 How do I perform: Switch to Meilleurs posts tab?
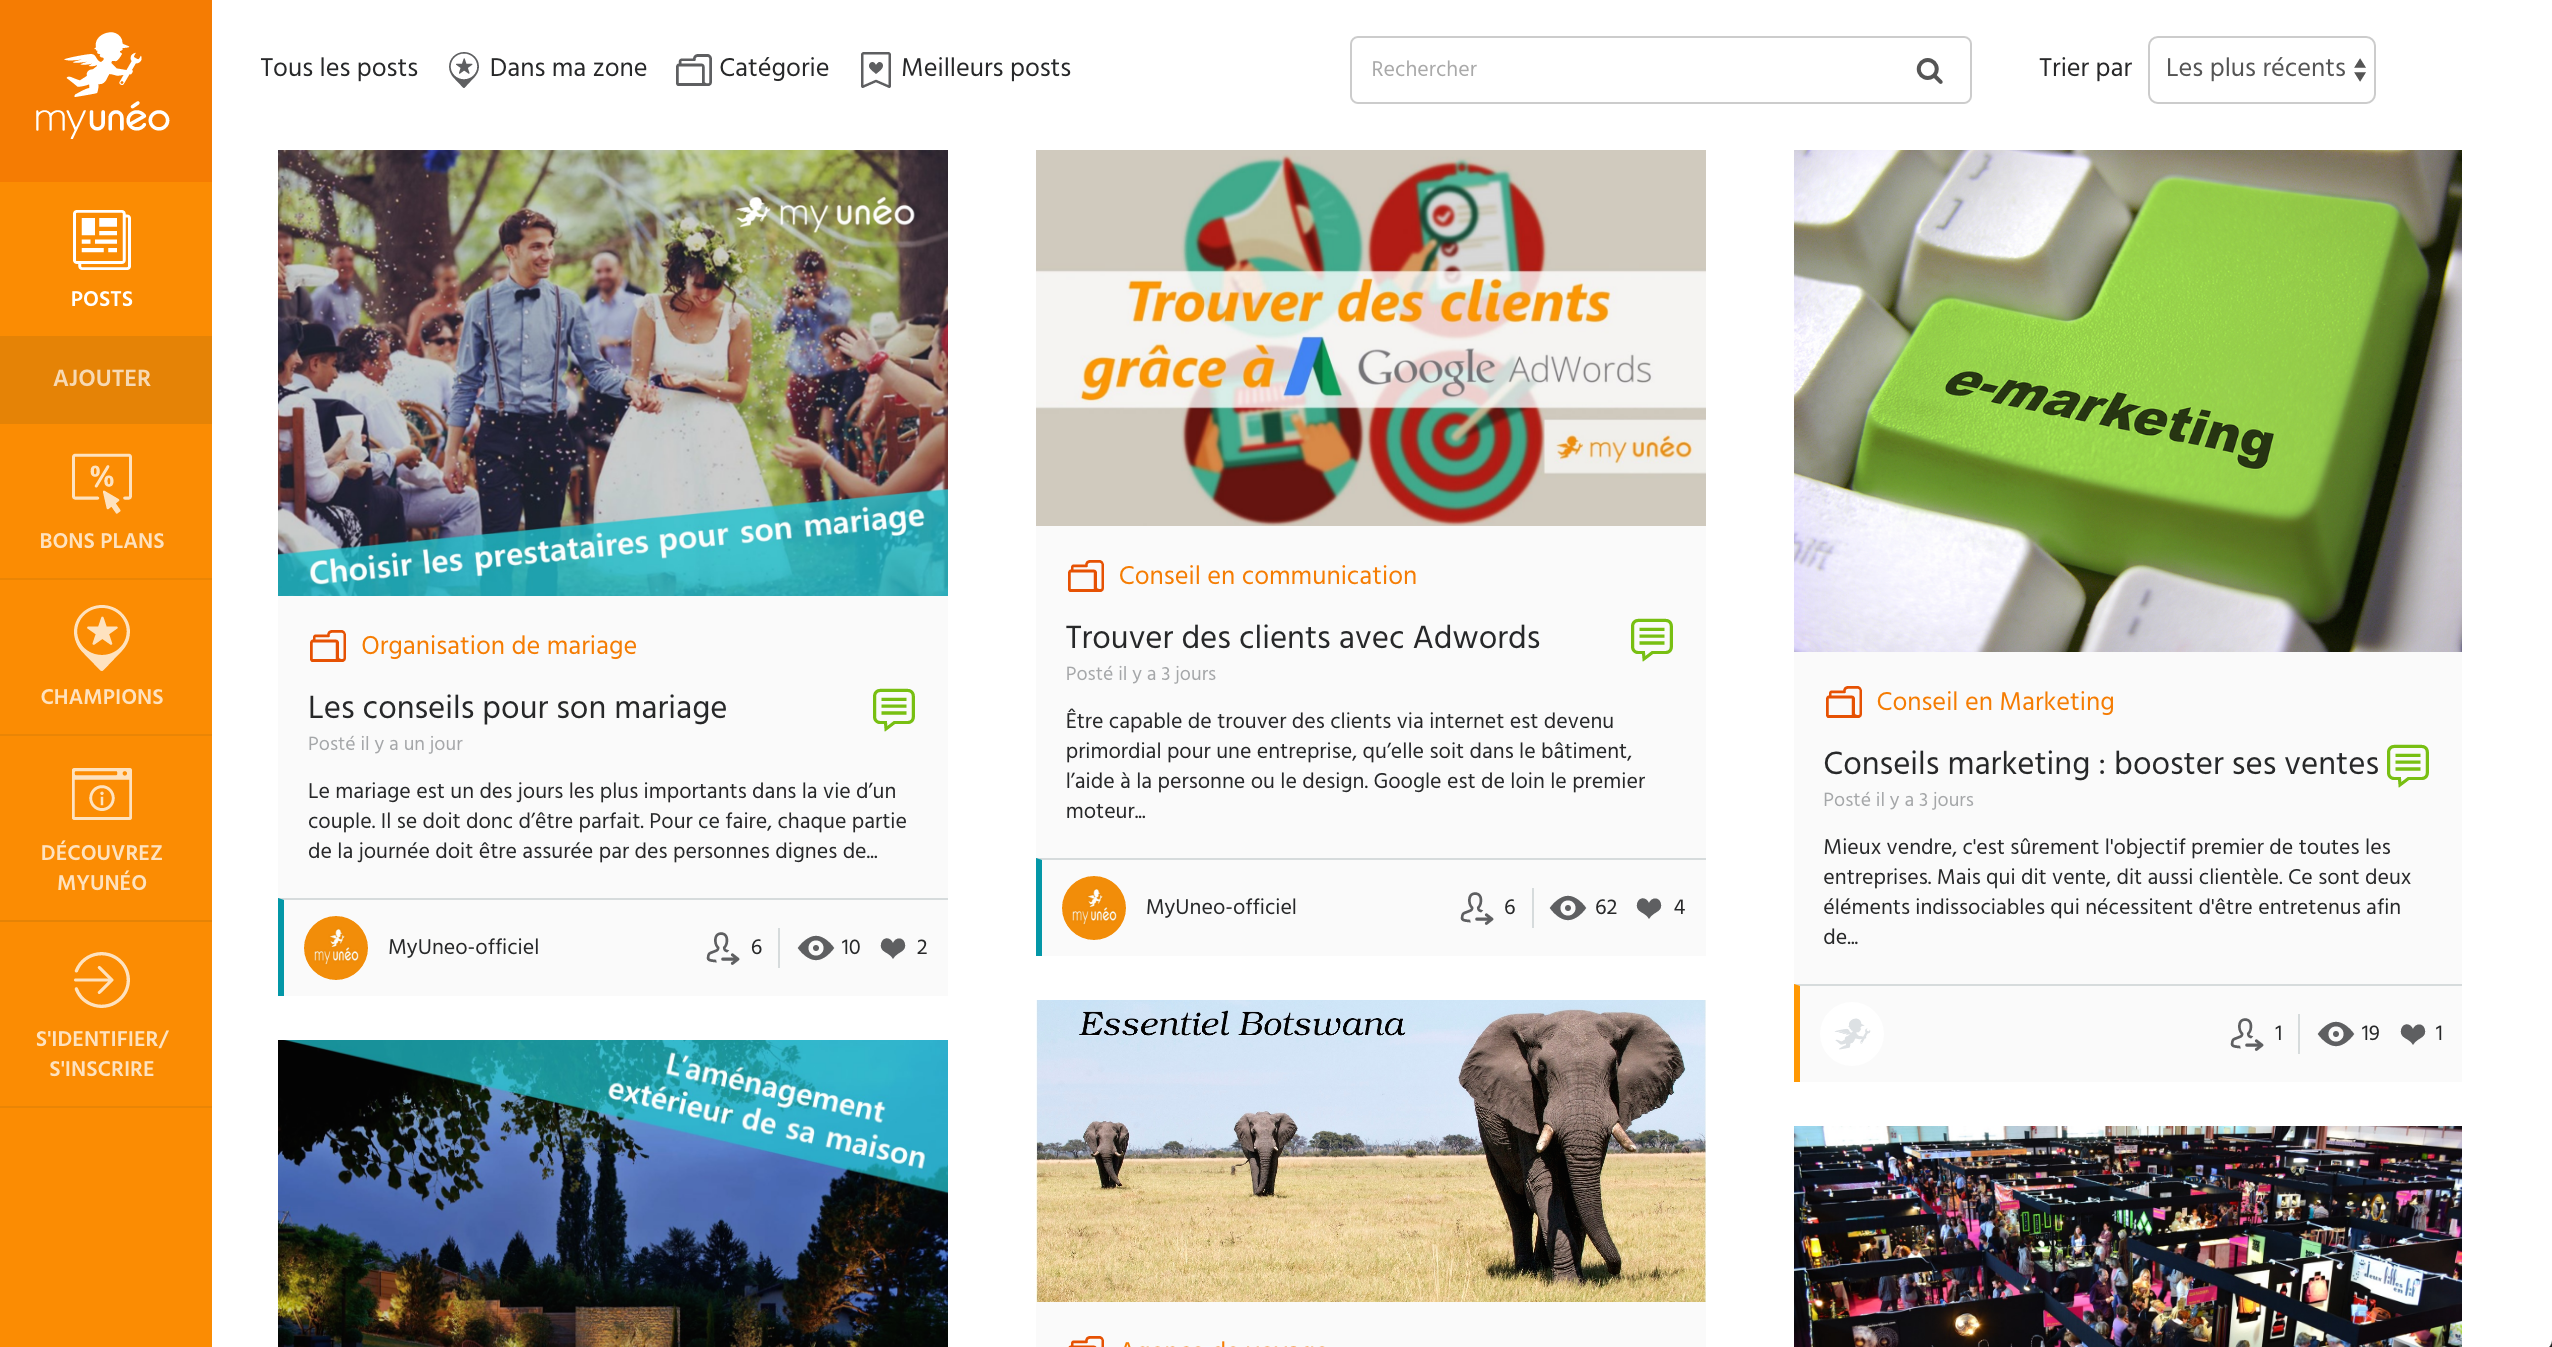point(965,68)
